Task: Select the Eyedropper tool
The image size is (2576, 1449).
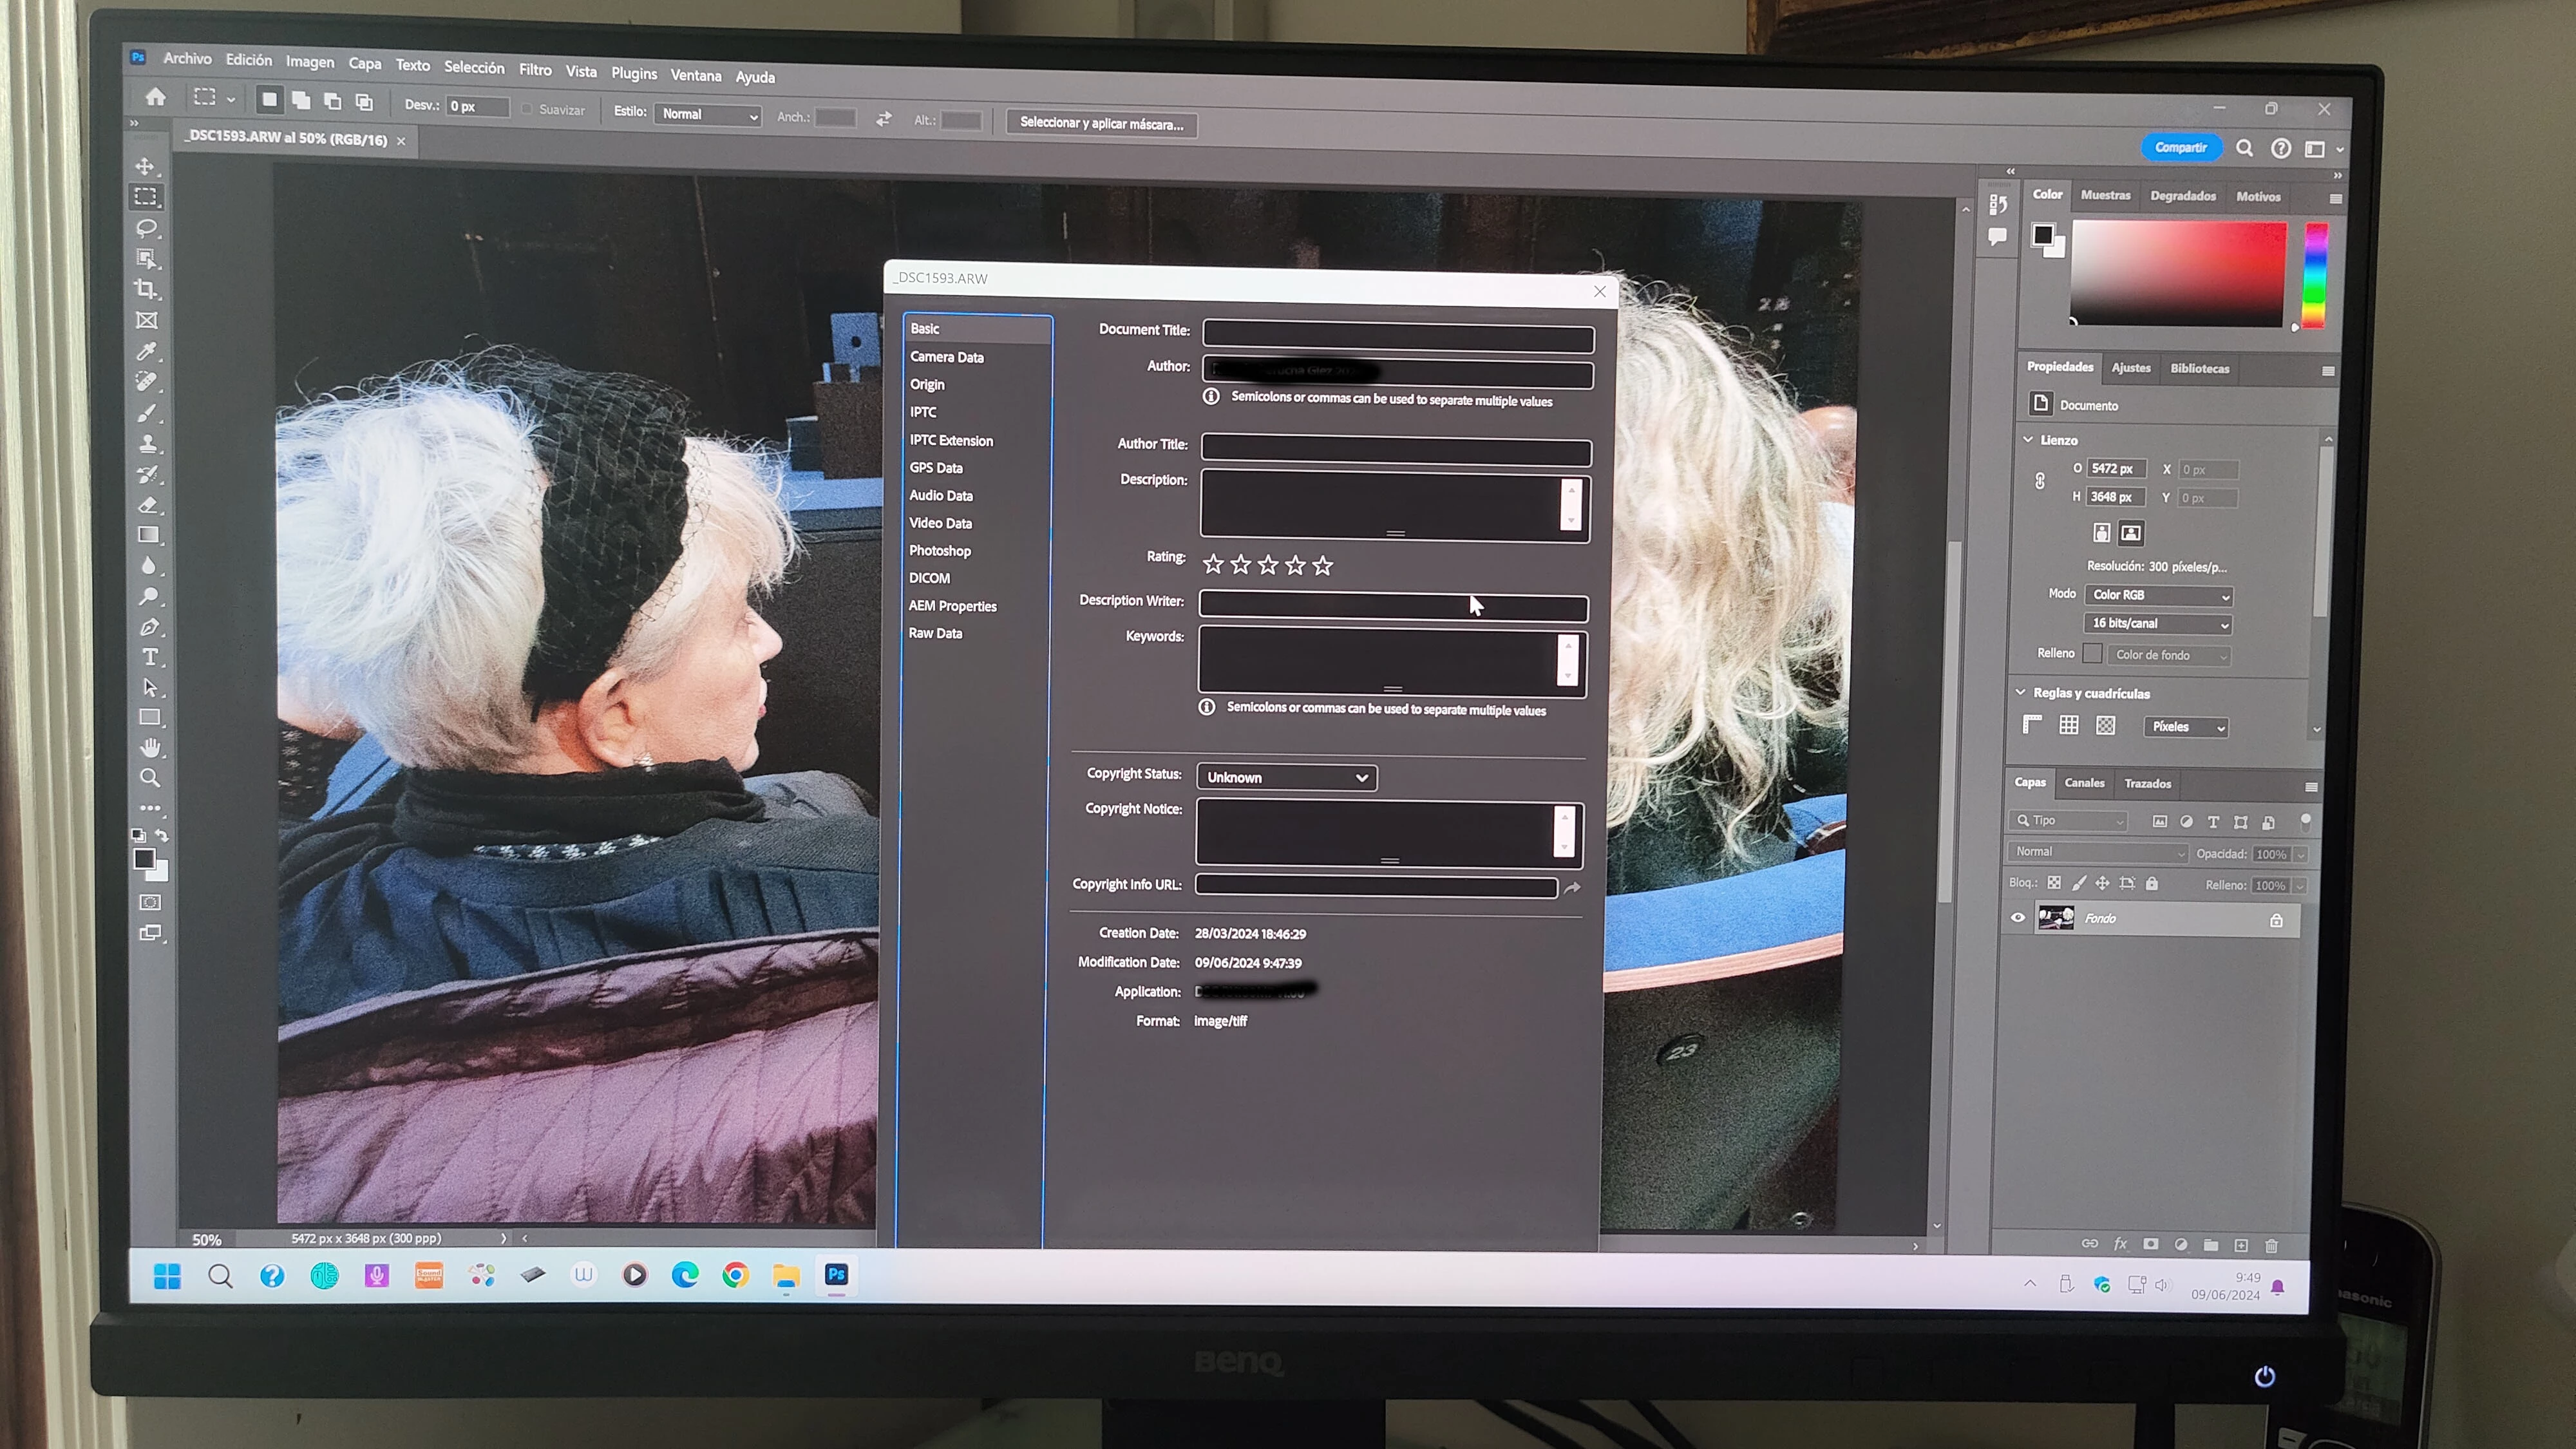Action: (147, 351)
